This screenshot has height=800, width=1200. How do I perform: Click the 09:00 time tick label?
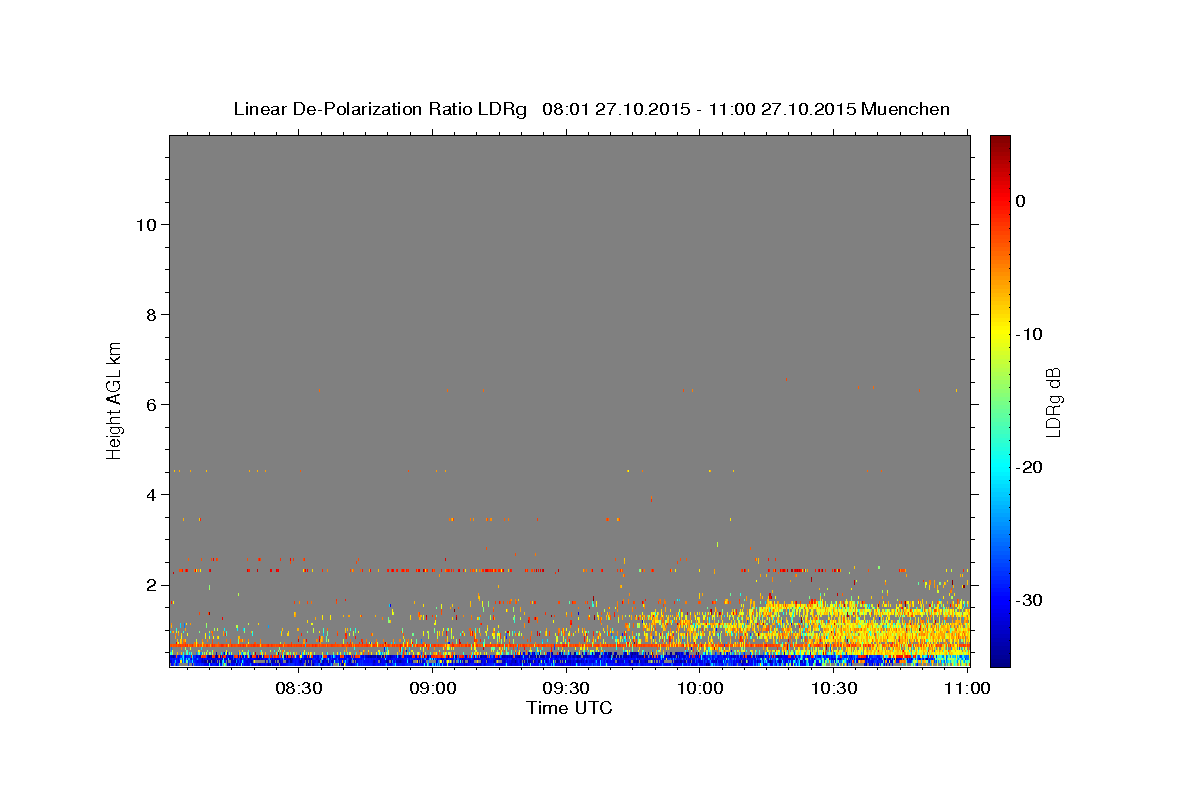[x=432, y=689]
